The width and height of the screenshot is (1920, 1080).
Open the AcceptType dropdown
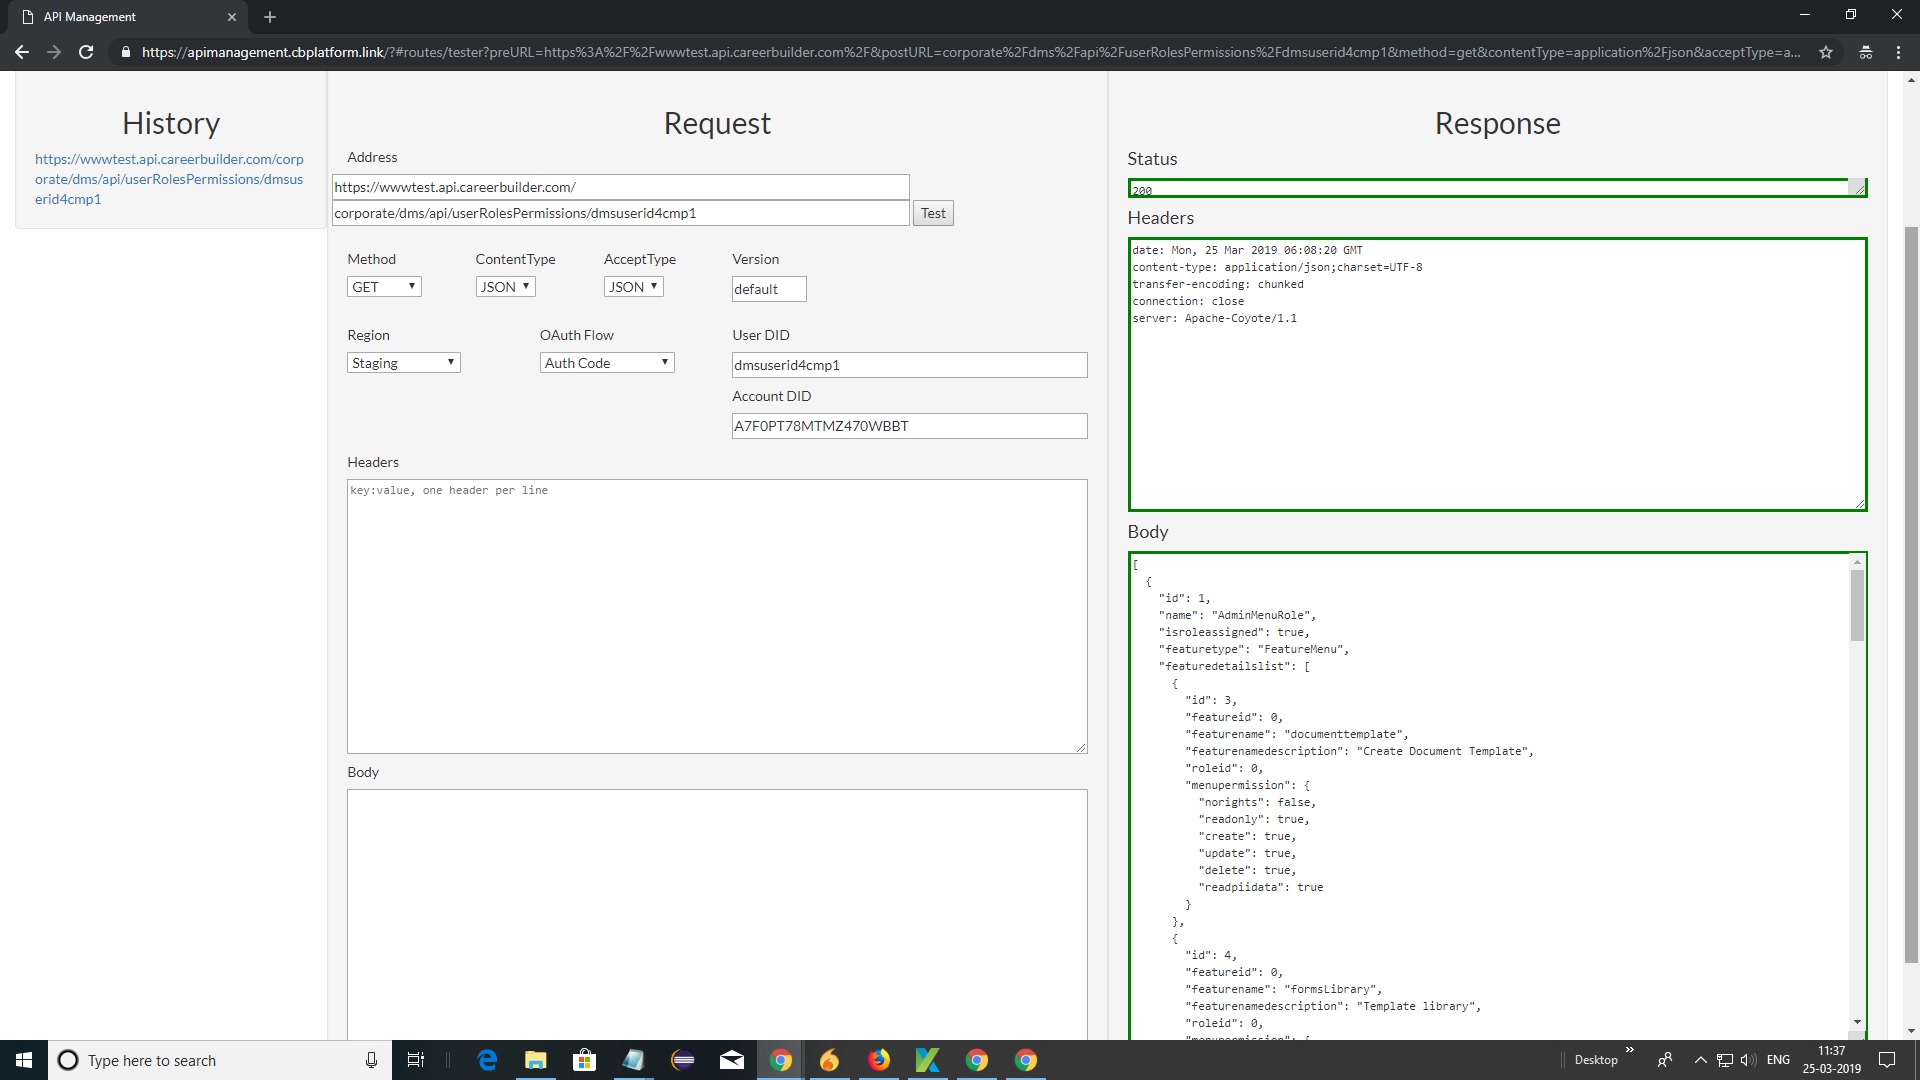point(633,287)
